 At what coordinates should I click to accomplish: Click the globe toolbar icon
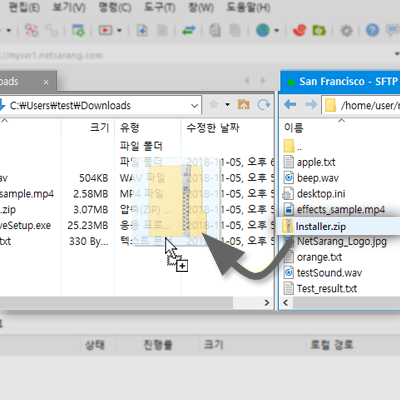point(263,31)
